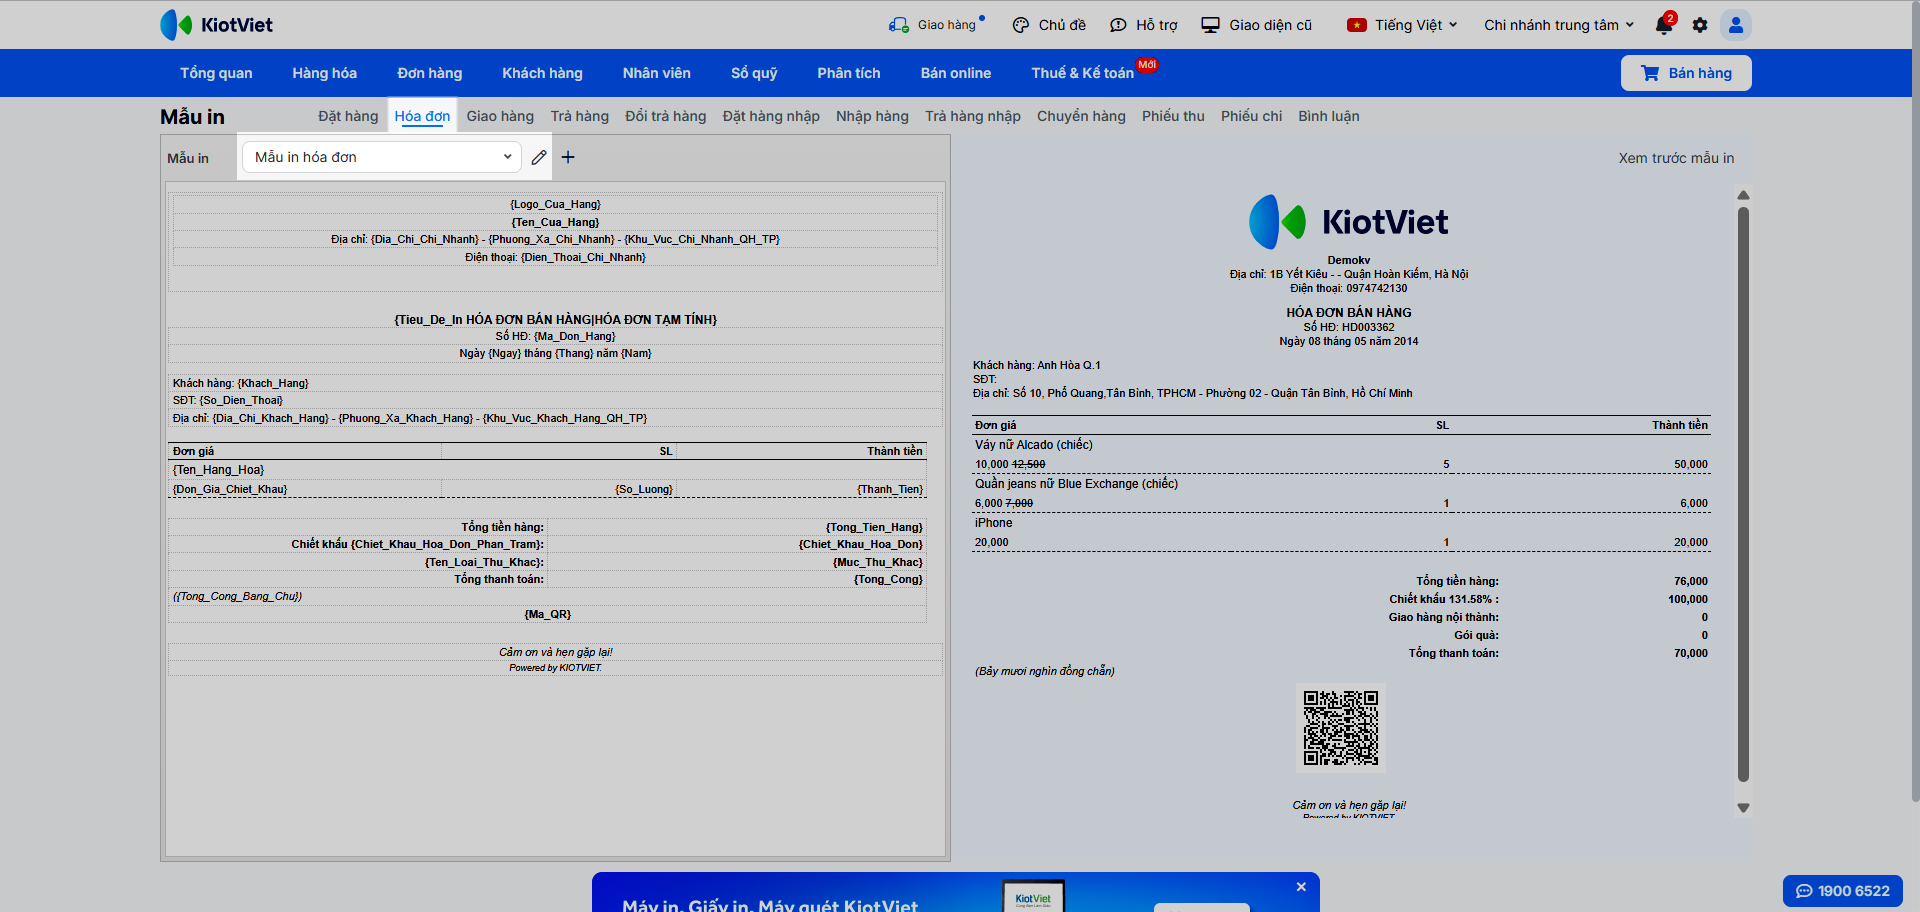This screenshot has width=1920, height=912.
Task: Click the QR code in invoice preview
Action: pyautogui.click(x=1341, y=727)
